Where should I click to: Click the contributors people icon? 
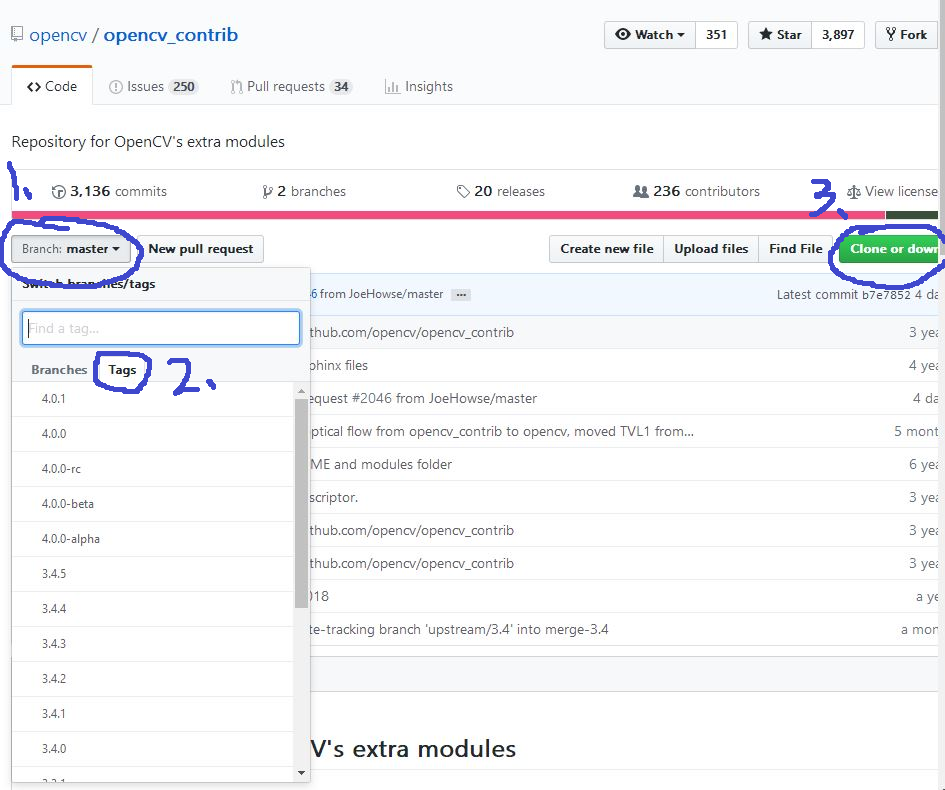[x=640, y=191]
